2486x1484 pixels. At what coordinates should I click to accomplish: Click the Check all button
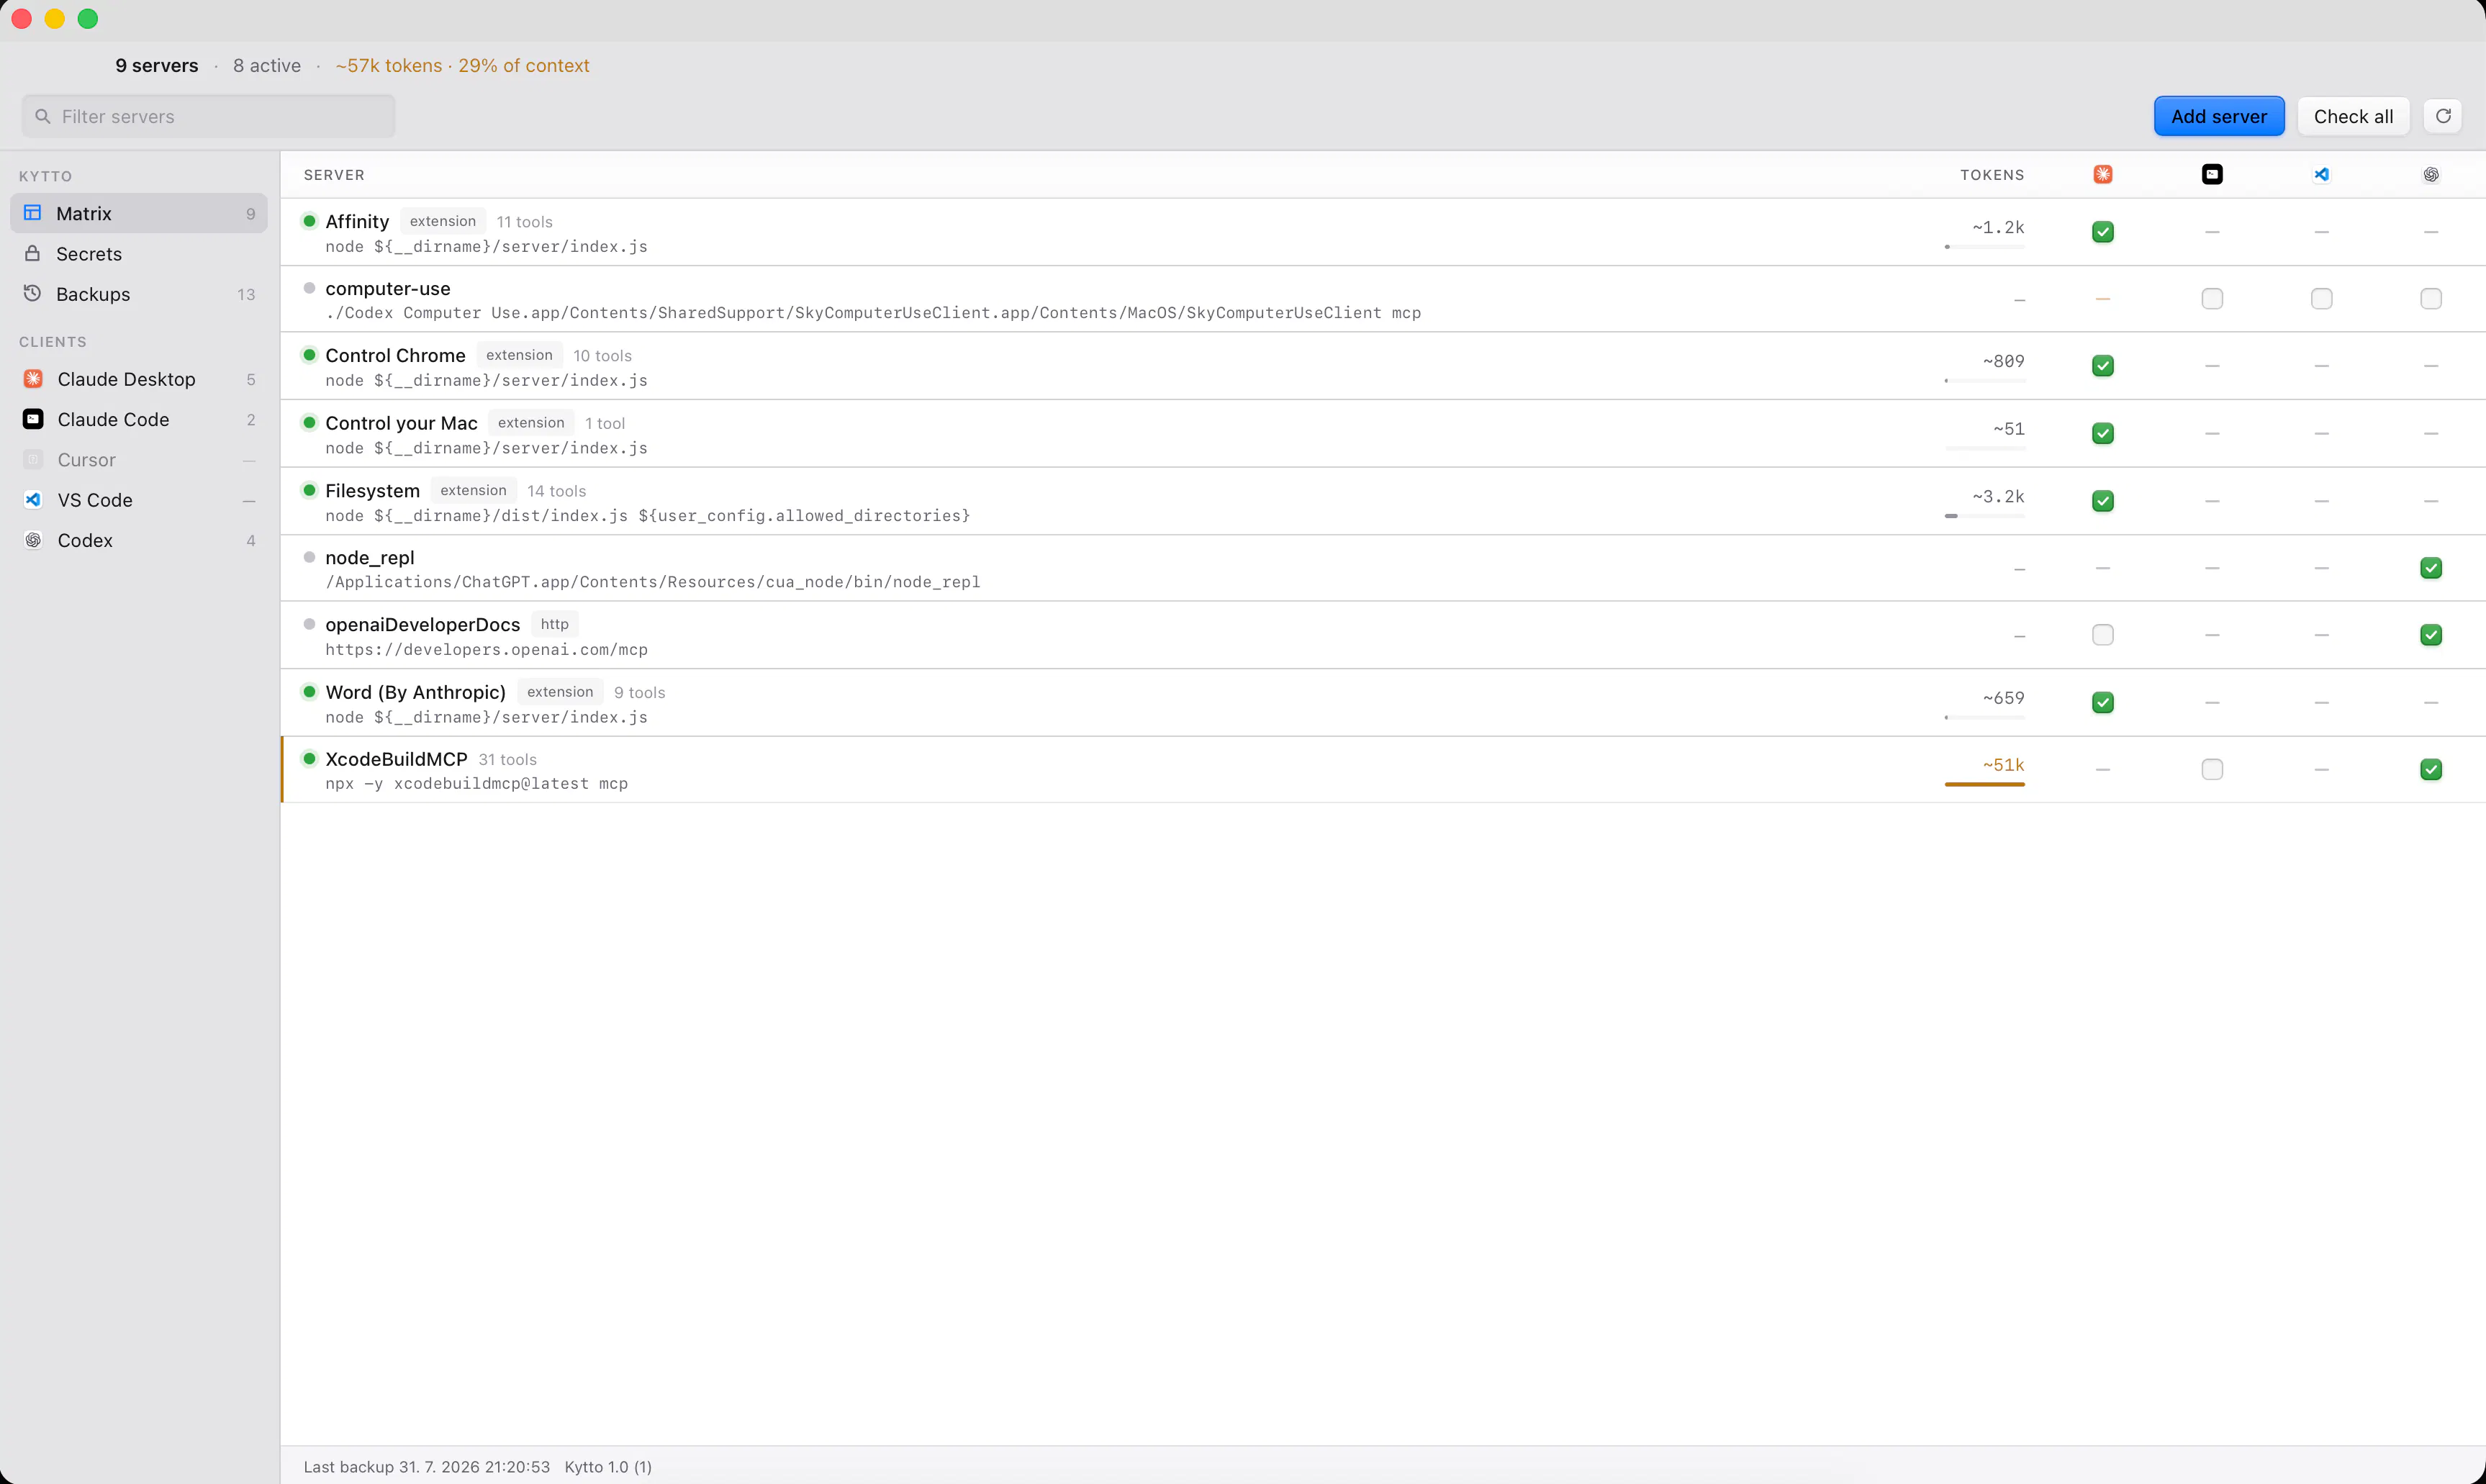pos(2353,116)
